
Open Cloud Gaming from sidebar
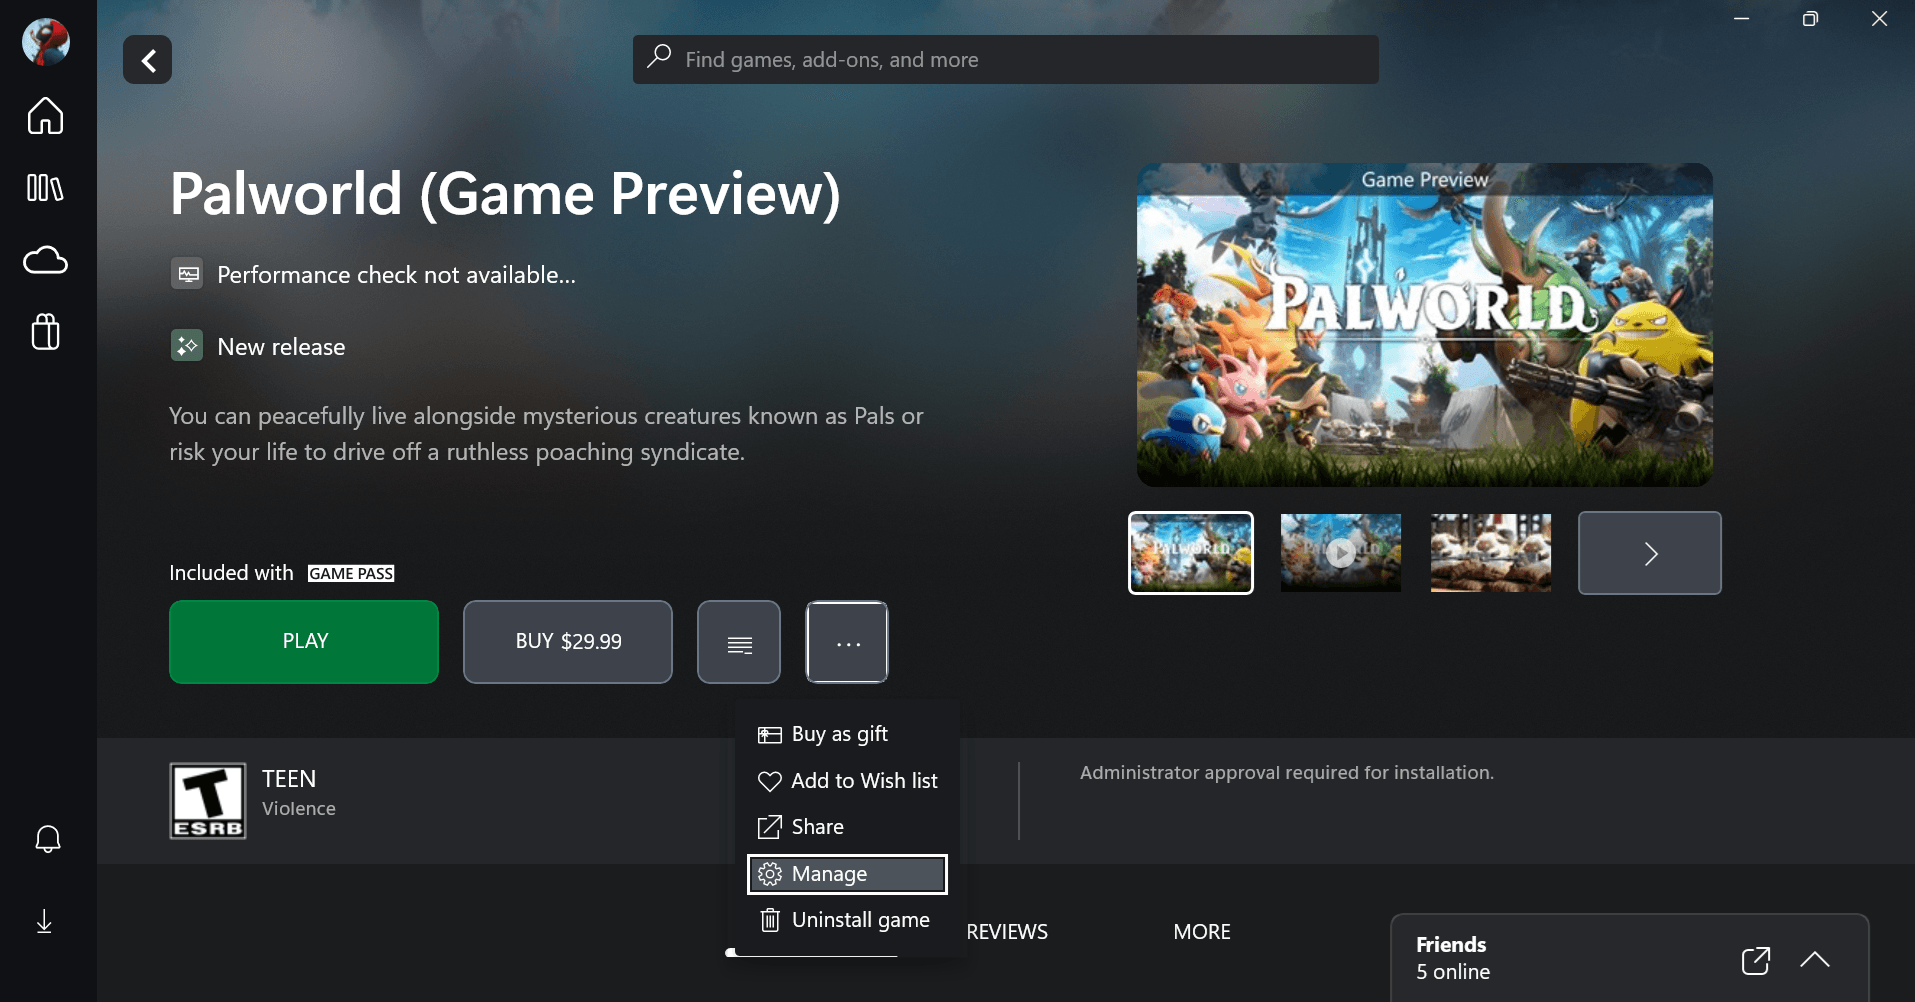[x=45, y=261]
